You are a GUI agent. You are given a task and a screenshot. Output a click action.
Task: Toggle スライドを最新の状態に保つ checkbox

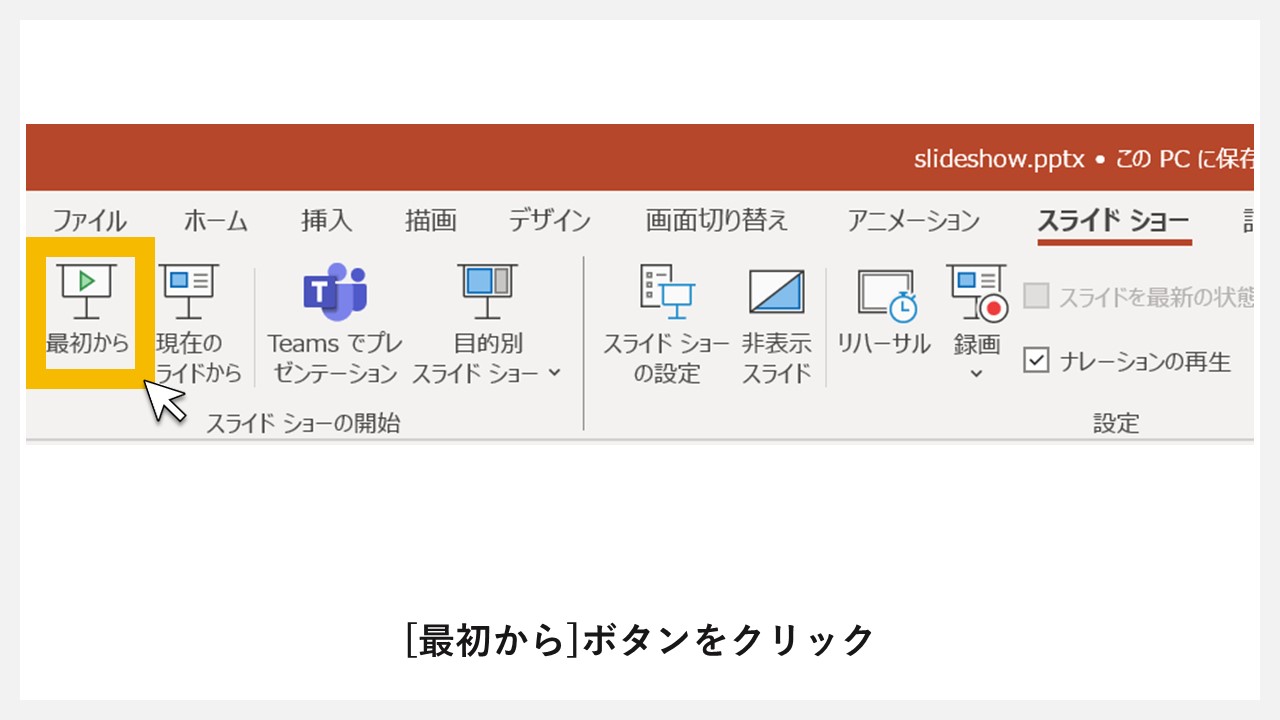point(1035,296)
